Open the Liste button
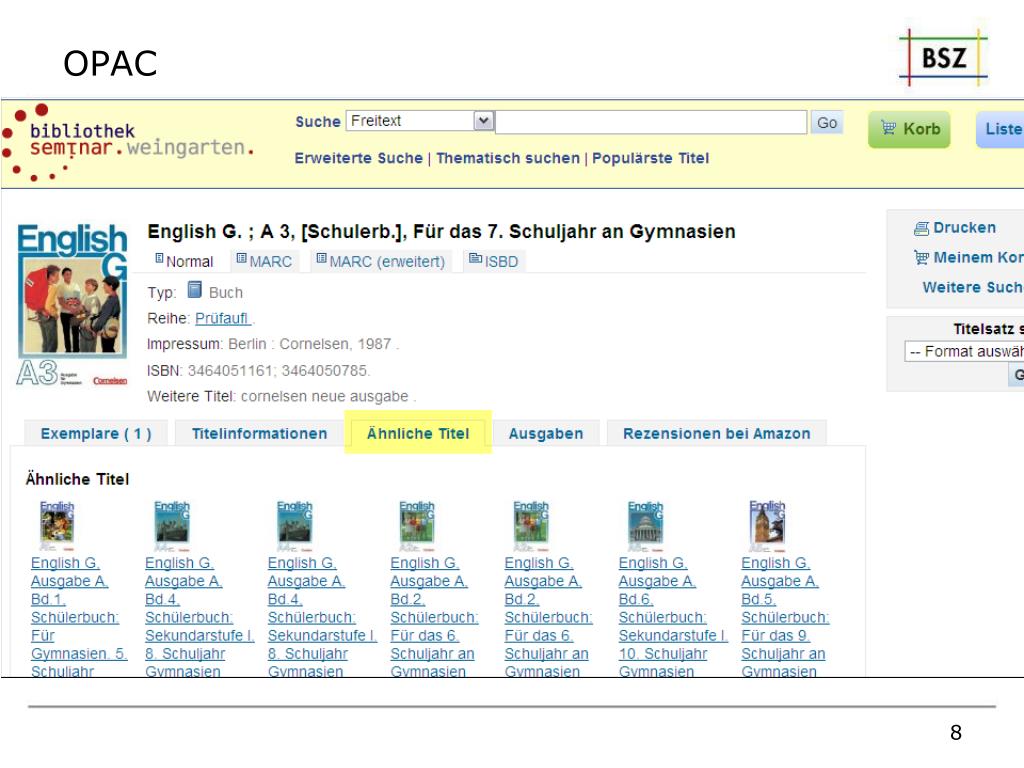Viewport: 1024px width, 768px height. [1000, 129]
